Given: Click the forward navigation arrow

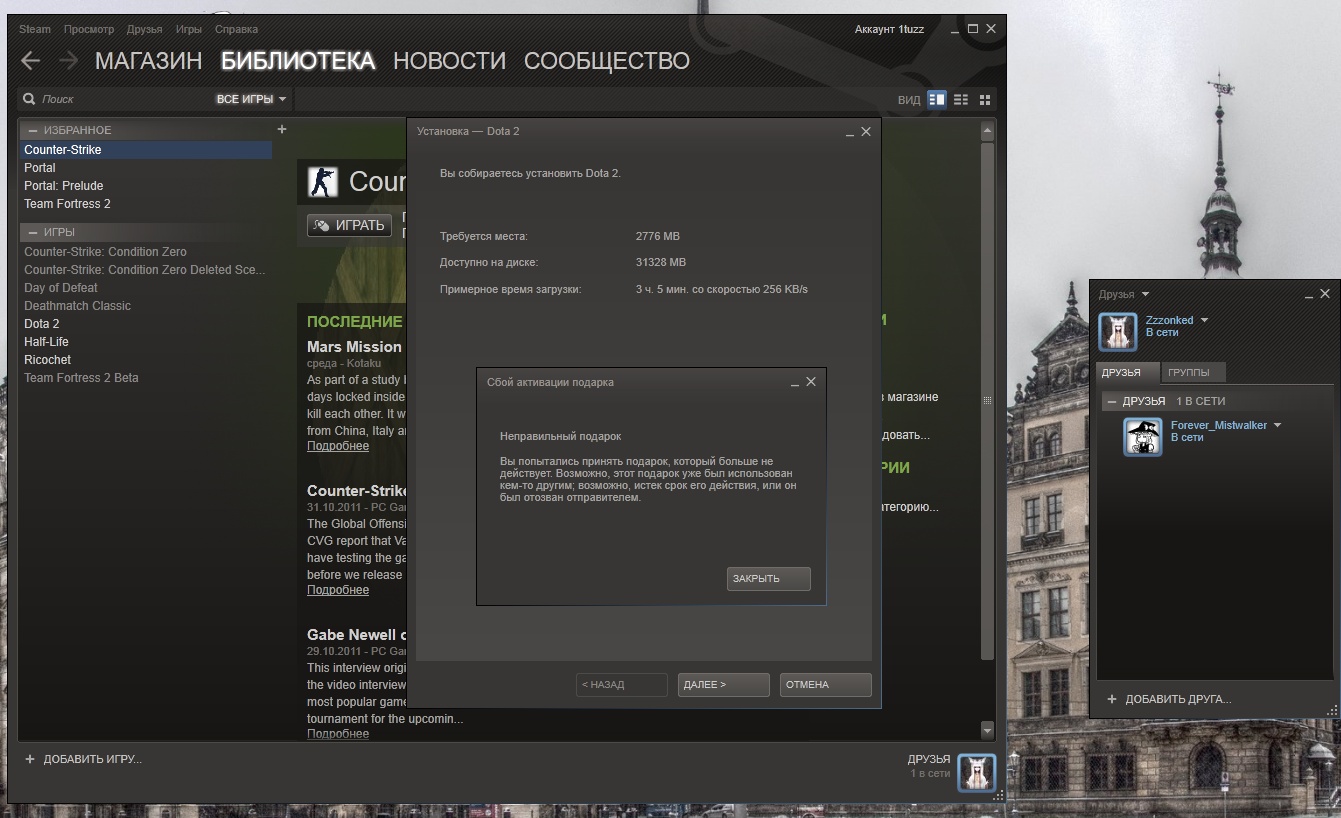Looking at the screenshot, I should pos(68,61).
